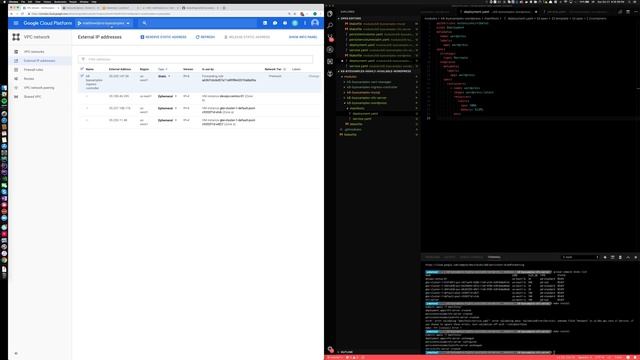Screen dimensions: 640x360
Task: Close the VS Code terminal panel
Action: tap(636, 257)
